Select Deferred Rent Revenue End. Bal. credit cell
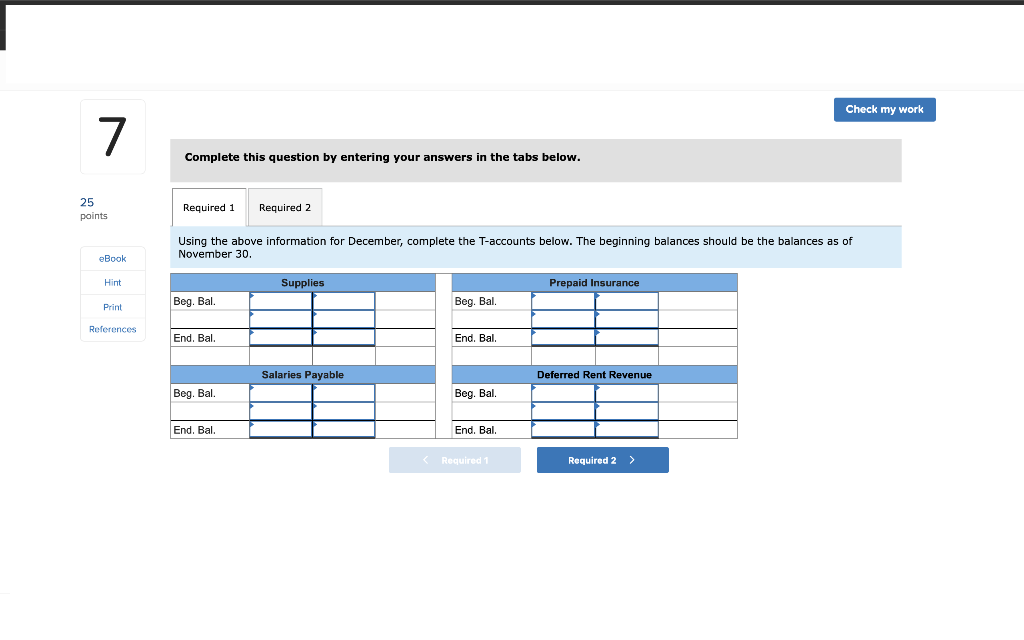The height and width of the screenshot is (640, 1024). pos(627,430)
